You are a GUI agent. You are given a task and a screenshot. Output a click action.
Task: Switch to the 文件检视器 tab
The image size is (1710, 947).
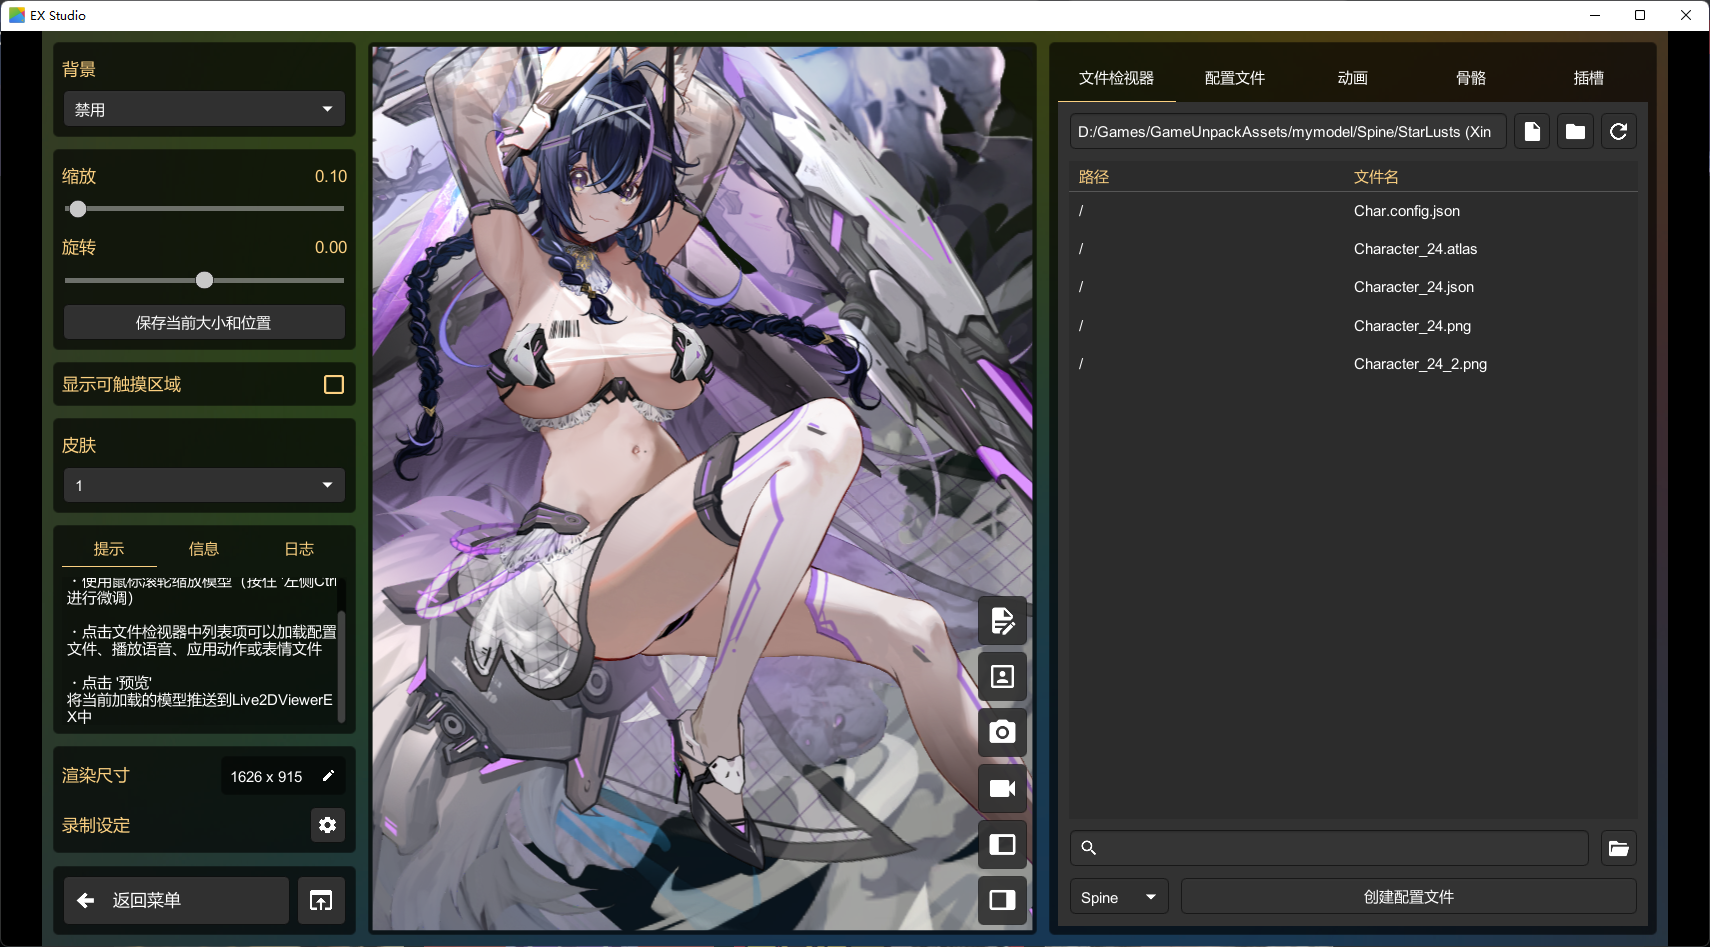[x=1116, y=78]
